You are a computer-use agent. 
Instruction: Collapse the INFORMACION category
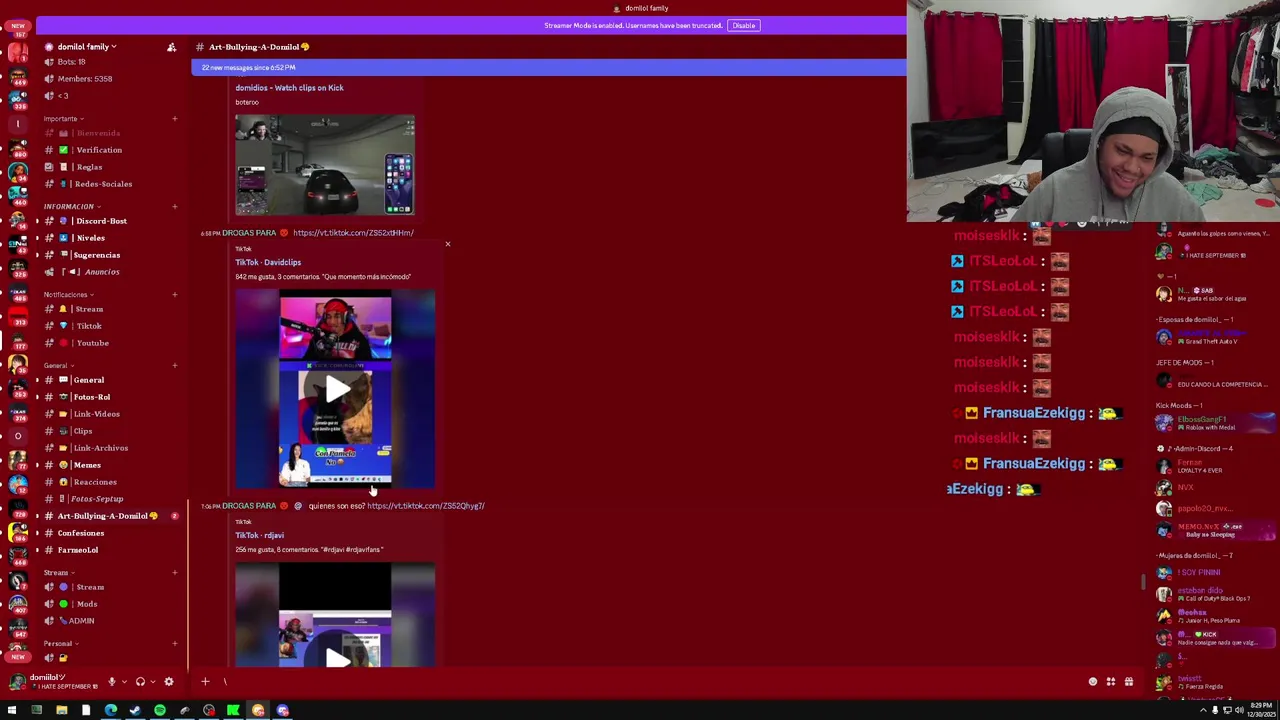pyautogui.click(x=70, y=206)
